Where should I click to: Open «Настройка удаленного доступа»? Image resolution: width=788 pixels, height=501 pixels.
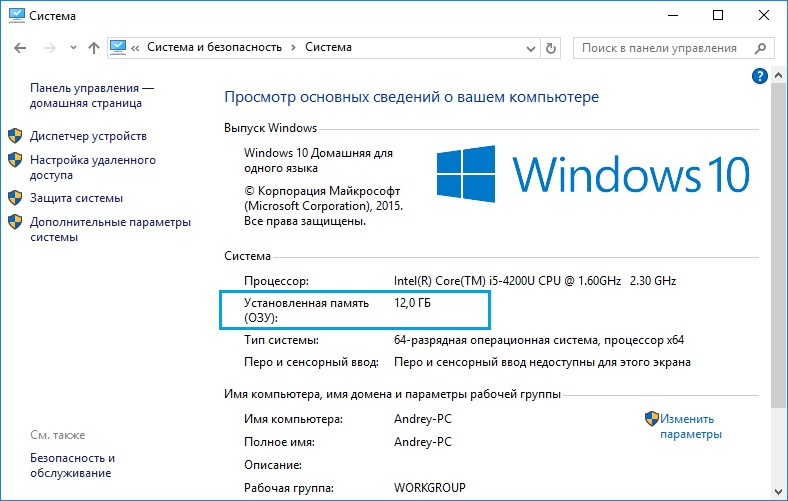pos(92,167)
